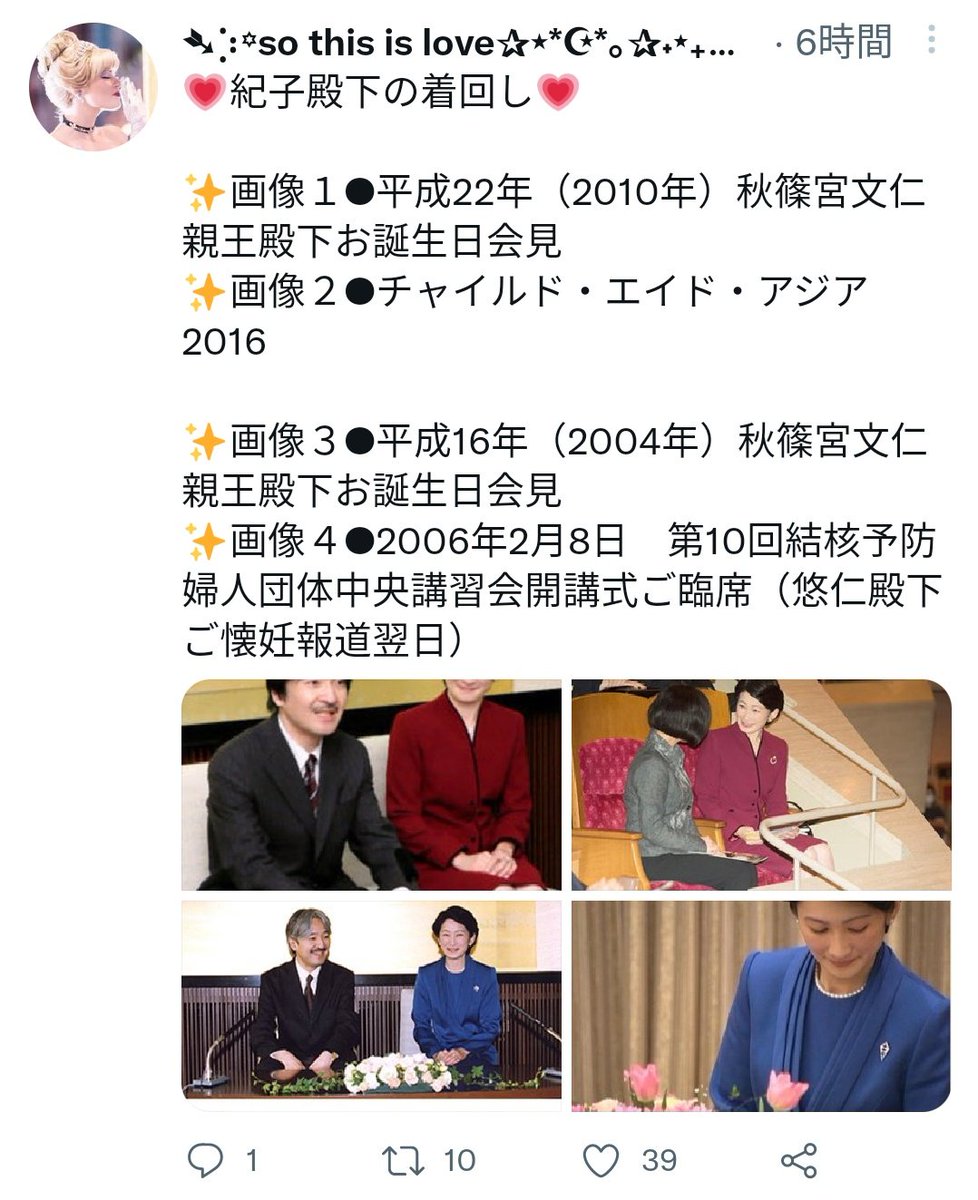
Task: Tap the reply speech bubble icon
Action: [206, 1160]
